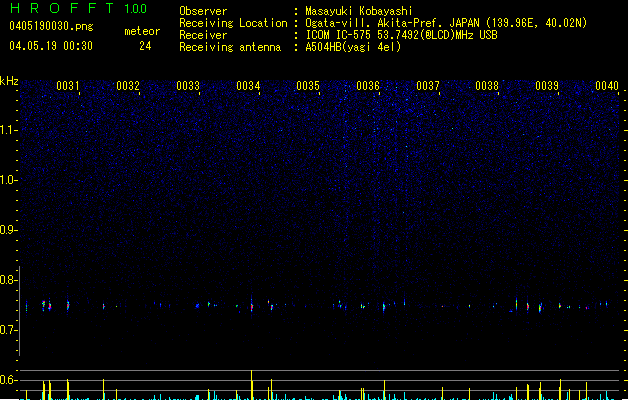Click the Receiving antenna label
Viewport: 629px width, 400px height.
coord(230,47)
